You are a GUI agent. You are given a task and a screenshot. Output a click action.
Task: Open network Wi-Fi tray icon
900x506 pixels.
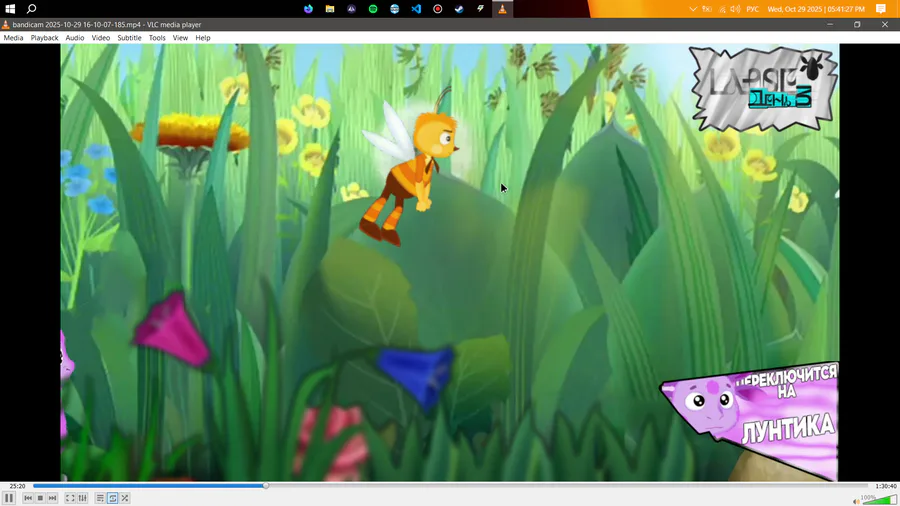click(x=722, y=9)
